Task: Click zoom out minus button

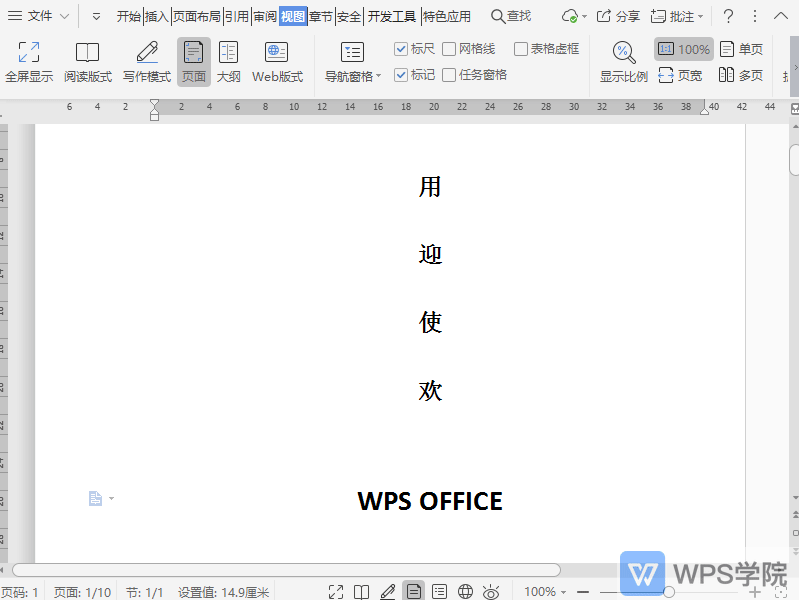Action: [x=583, y=592]
